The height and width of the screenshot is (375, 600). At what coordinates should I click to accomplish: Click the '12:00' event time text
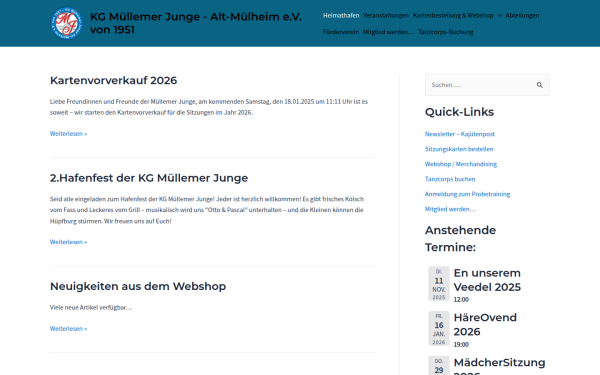coord(461,300)
